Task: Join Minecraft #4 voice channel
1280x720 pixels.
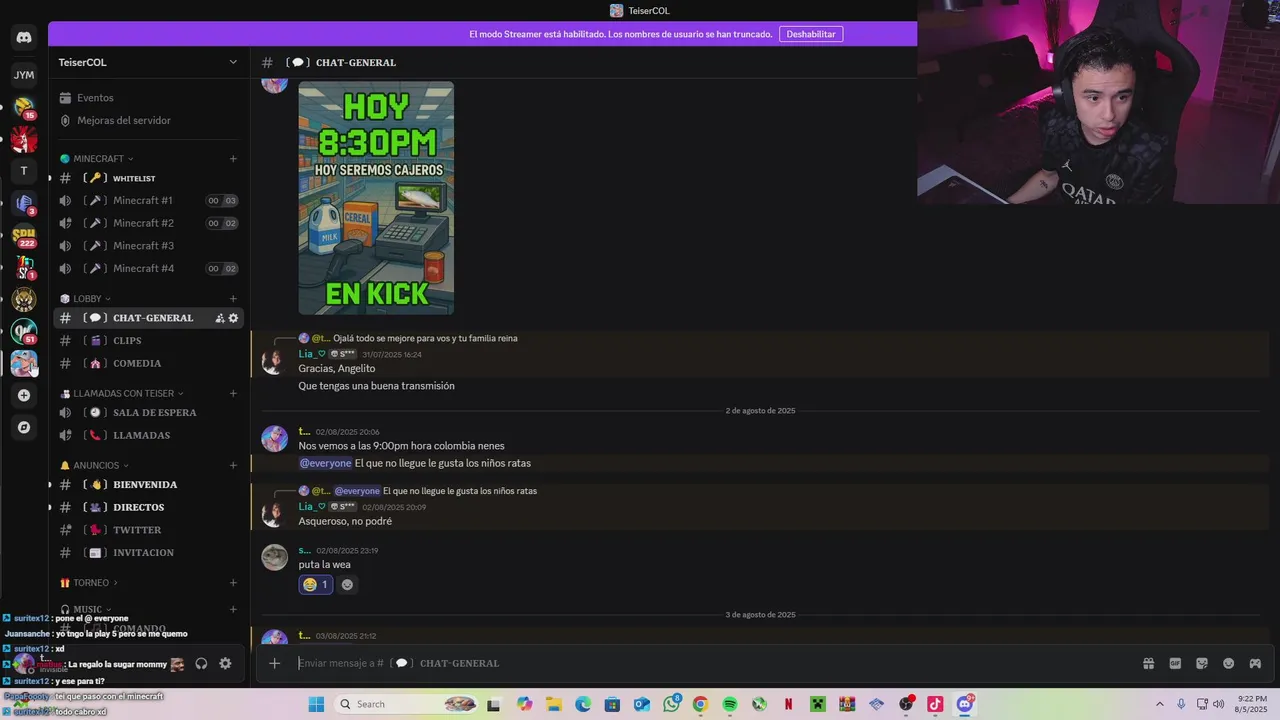Action: (x=148, y=268)
